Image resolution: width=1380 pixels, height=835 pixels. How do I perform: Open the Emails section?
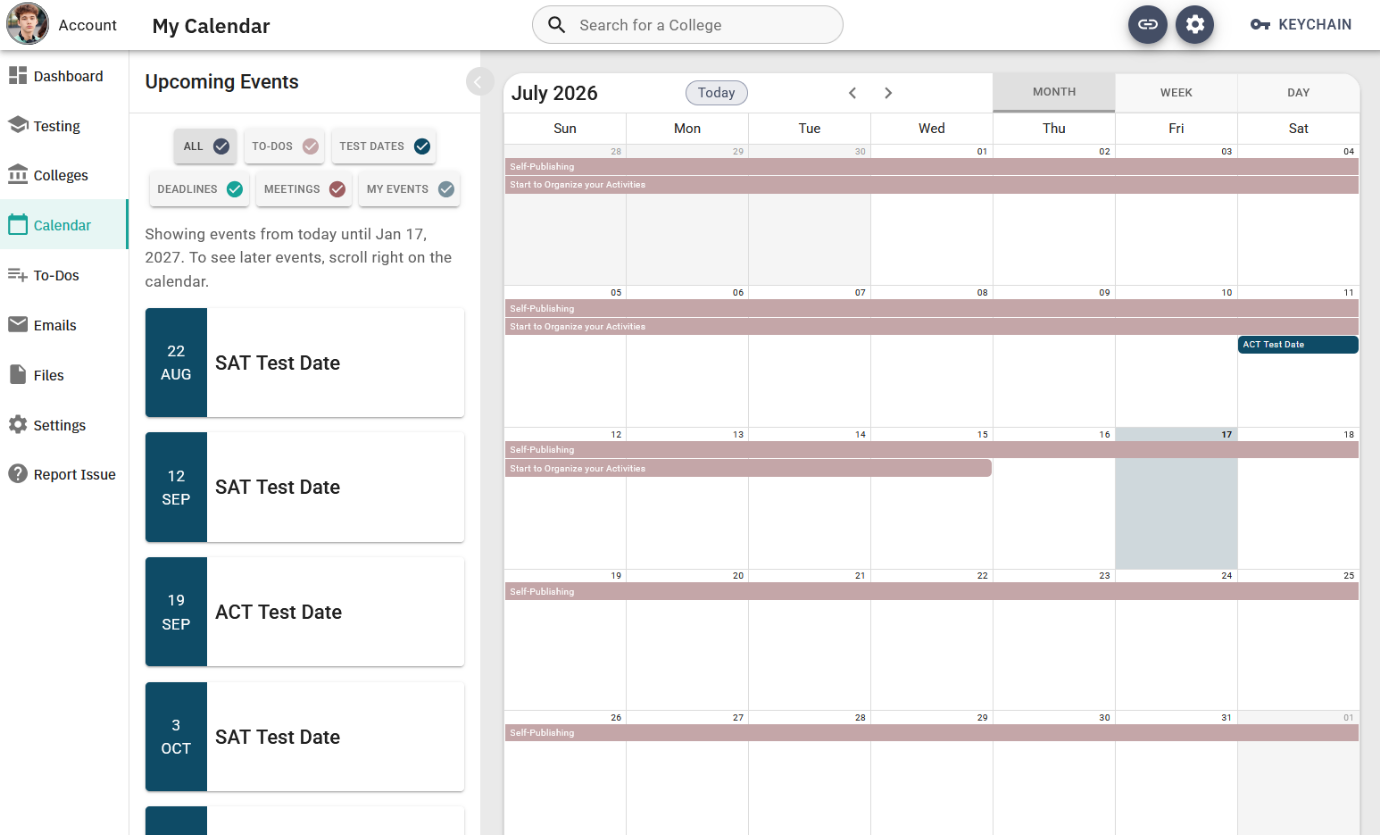[64, 325]
